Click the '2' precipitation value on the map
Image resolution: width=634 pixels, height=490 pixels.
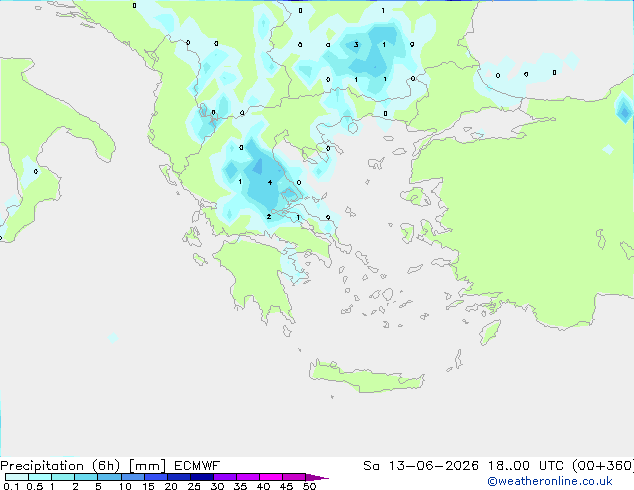tap(269, 217)
